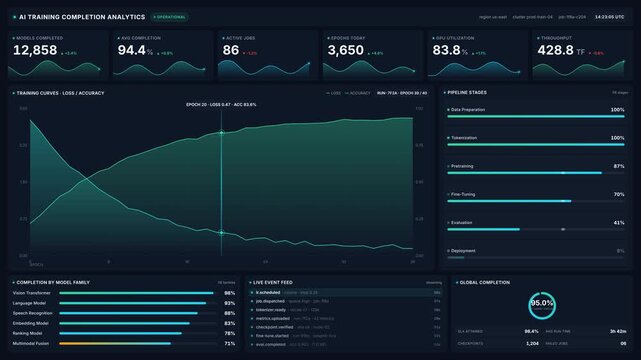This screenshot has height=360, width=641.
Task: Select the Vision Transformer label
Action: 31,293
